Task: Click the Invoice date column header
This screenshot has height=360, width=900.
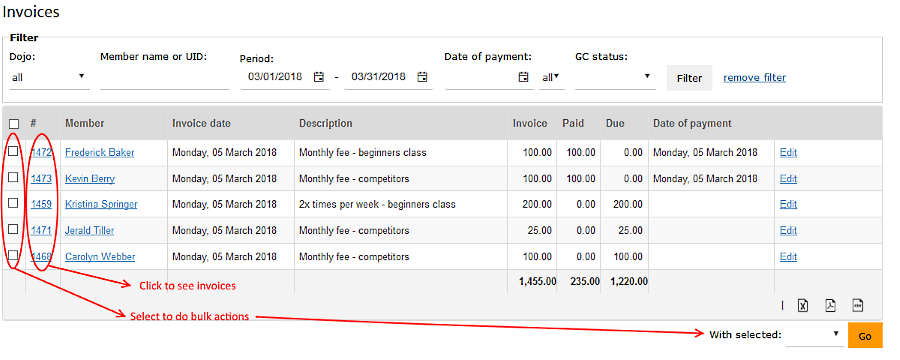Action: point(201,123)
